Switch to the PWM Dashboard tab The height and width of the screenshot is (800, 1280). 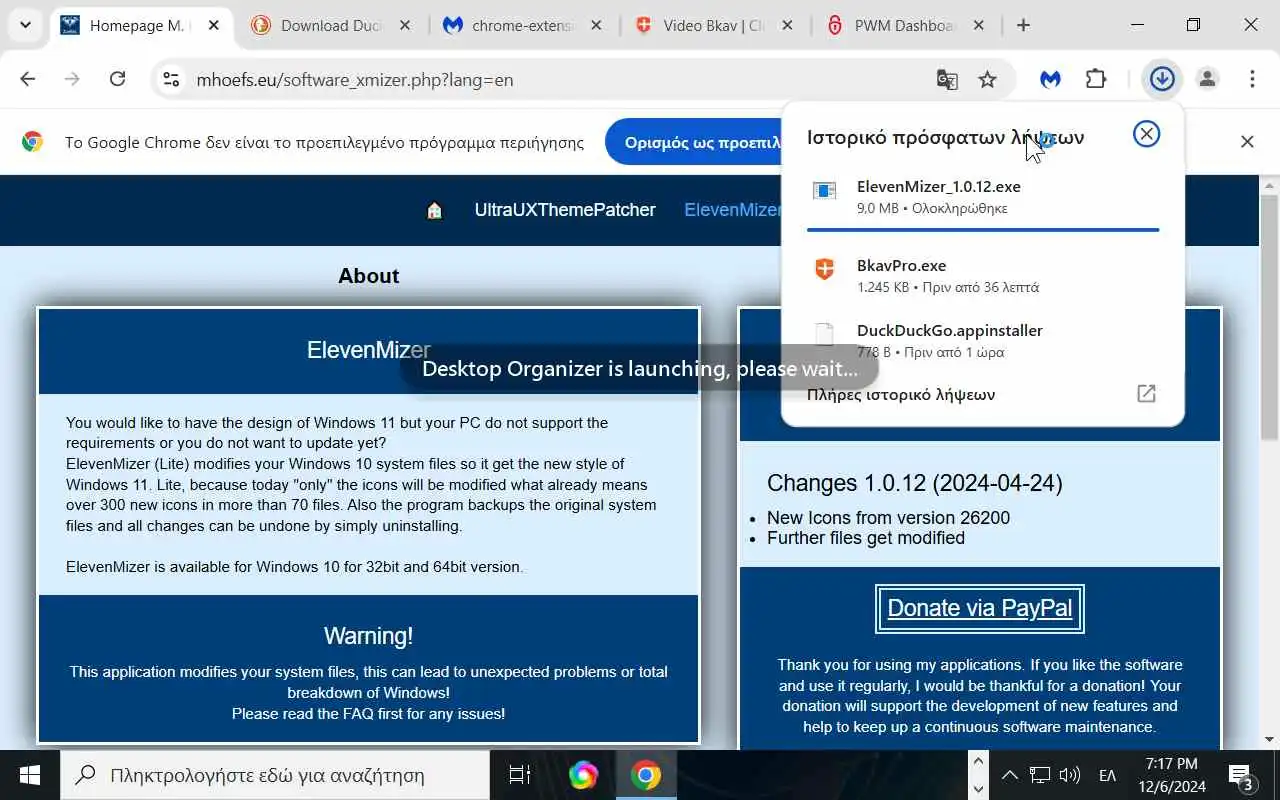point(905,26)
